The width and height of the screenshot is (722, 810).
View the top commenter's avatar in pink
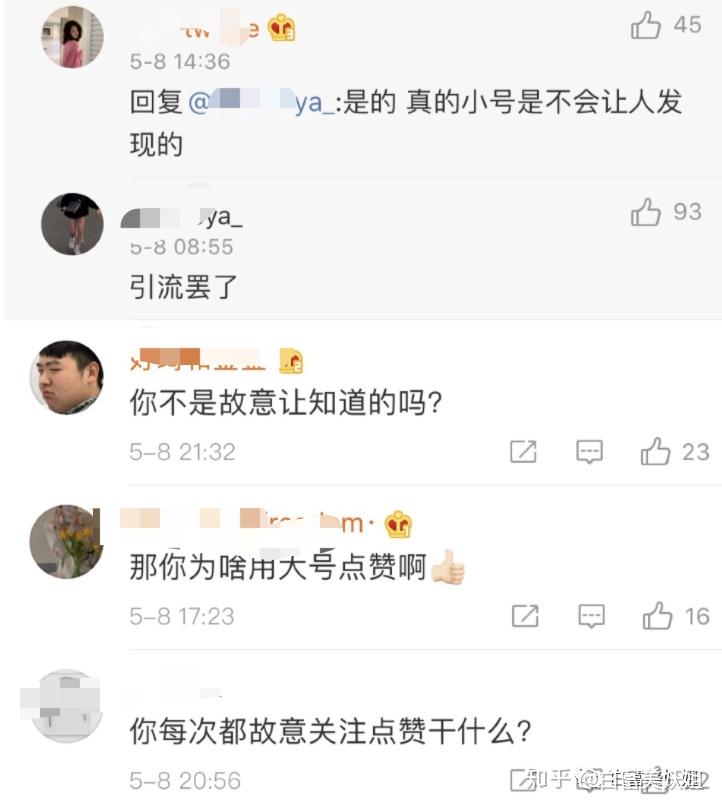click(x=72, y=37)
